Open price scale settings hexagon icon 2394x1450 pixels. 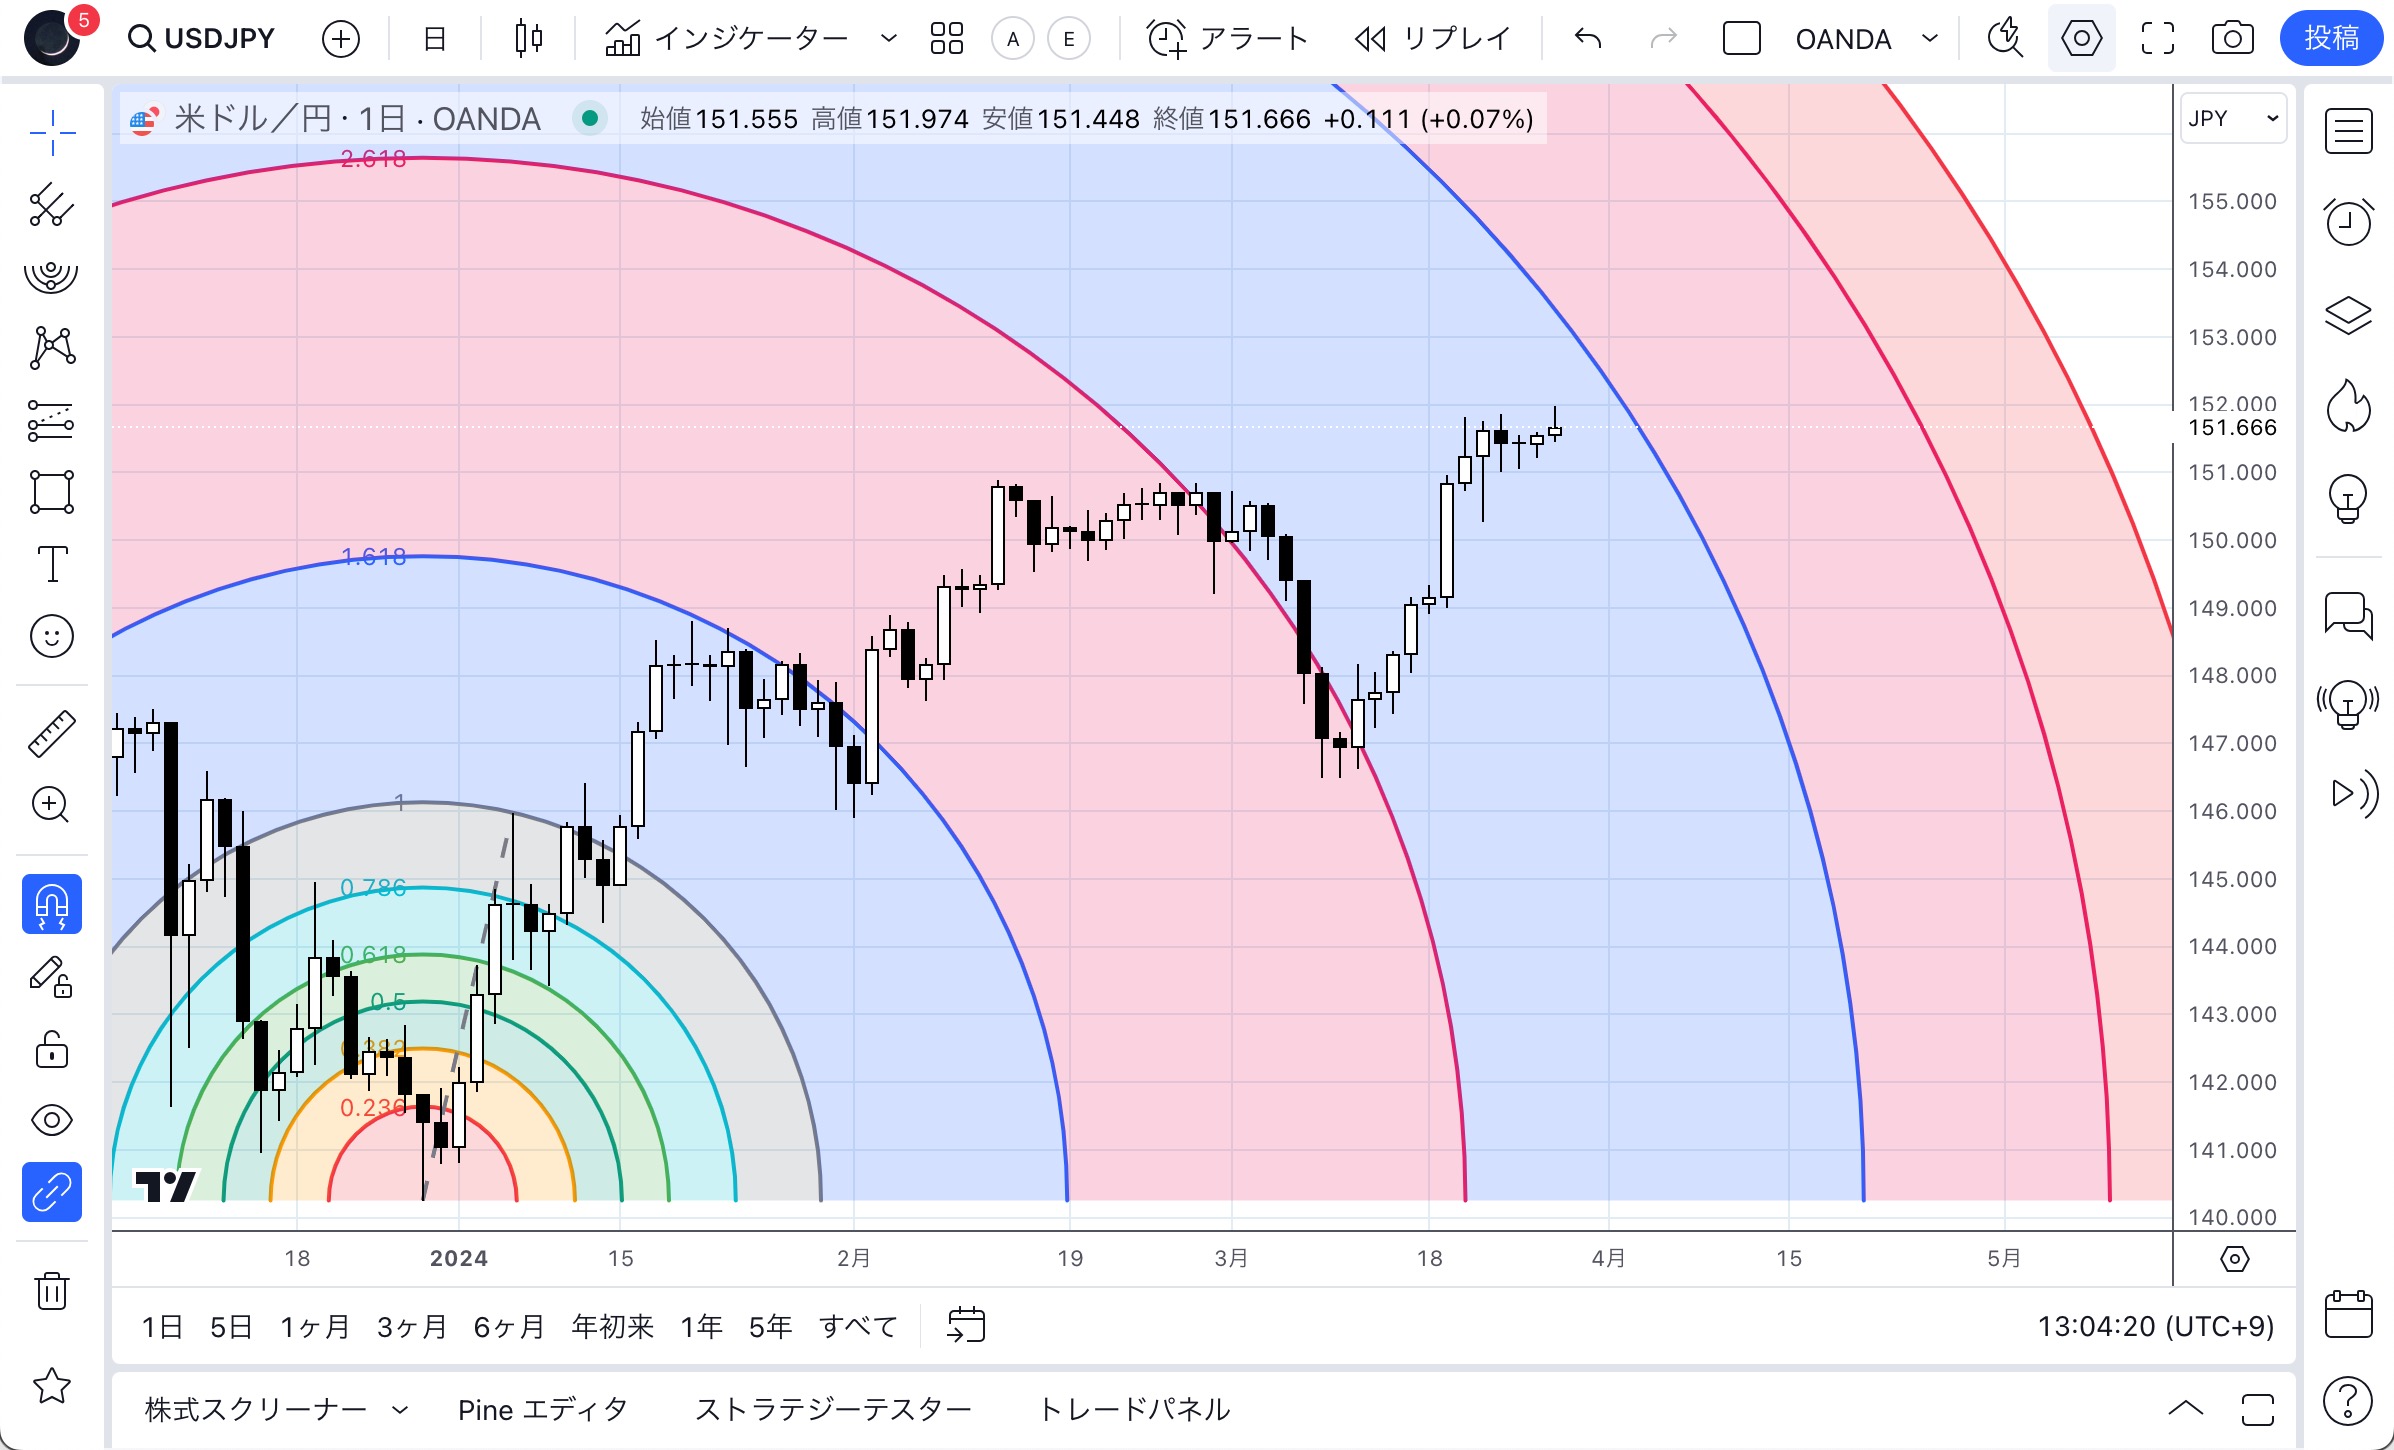click(2234, 1258)
